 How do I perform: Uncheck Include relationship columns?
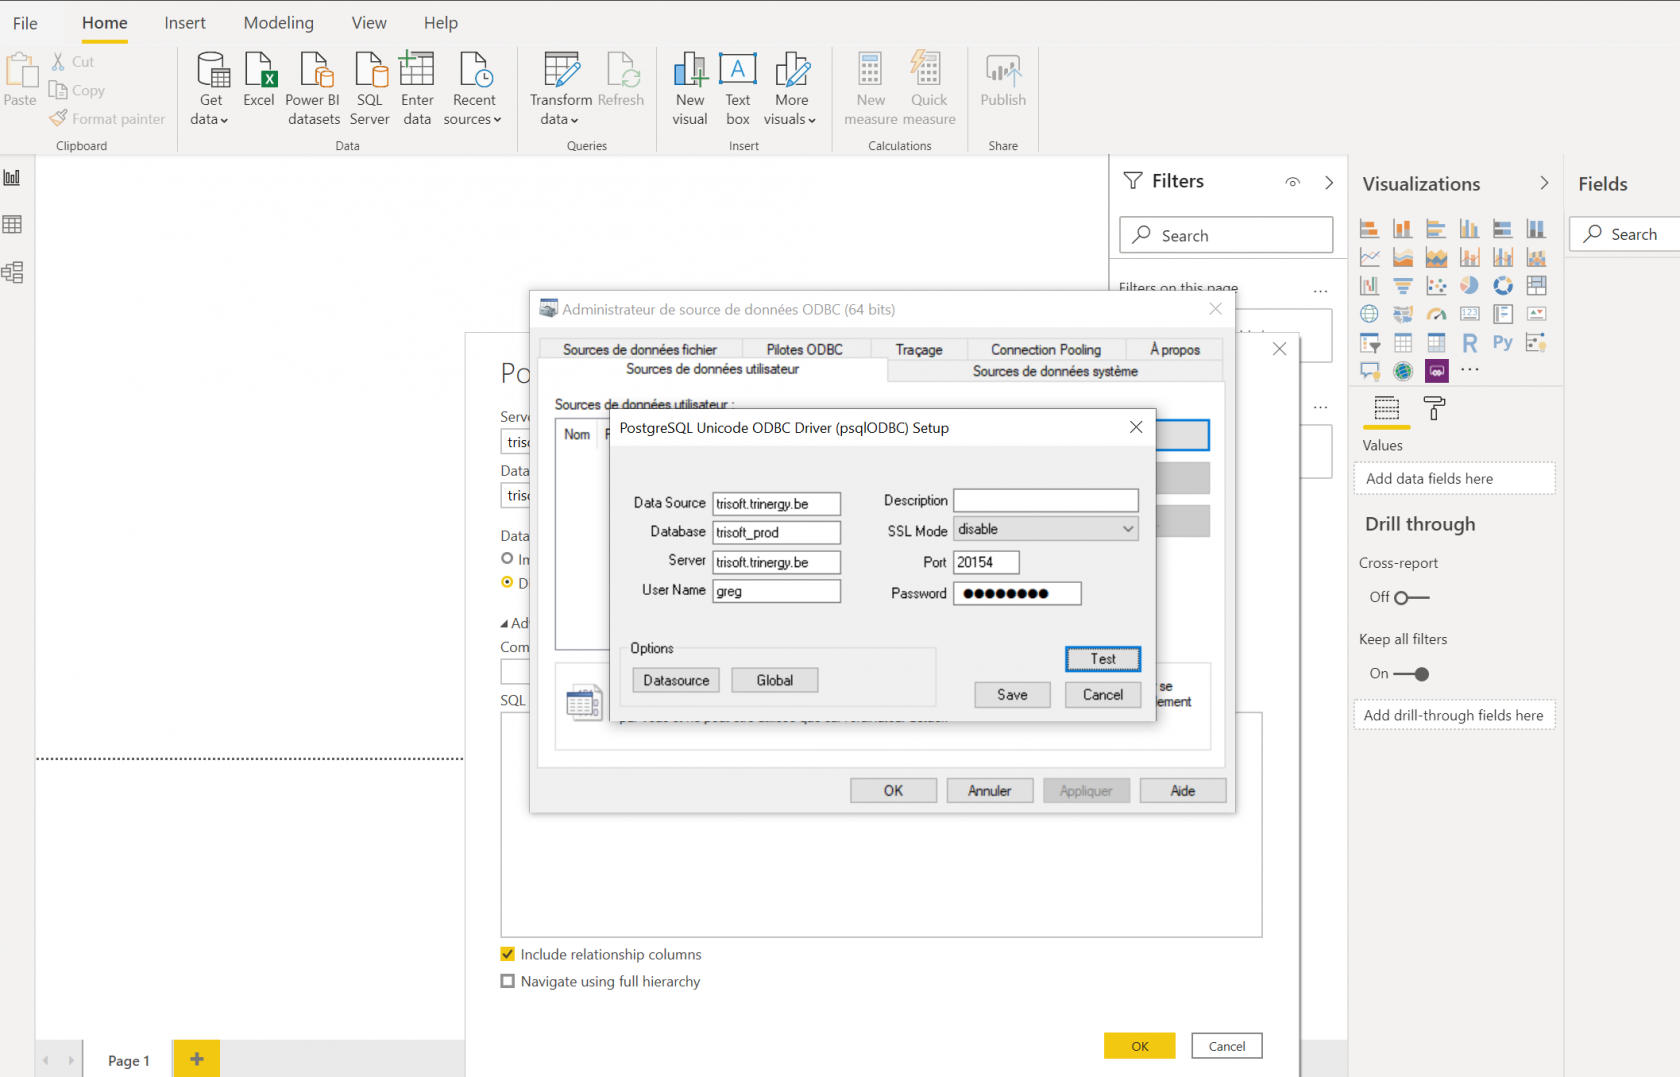pos(508,955)
